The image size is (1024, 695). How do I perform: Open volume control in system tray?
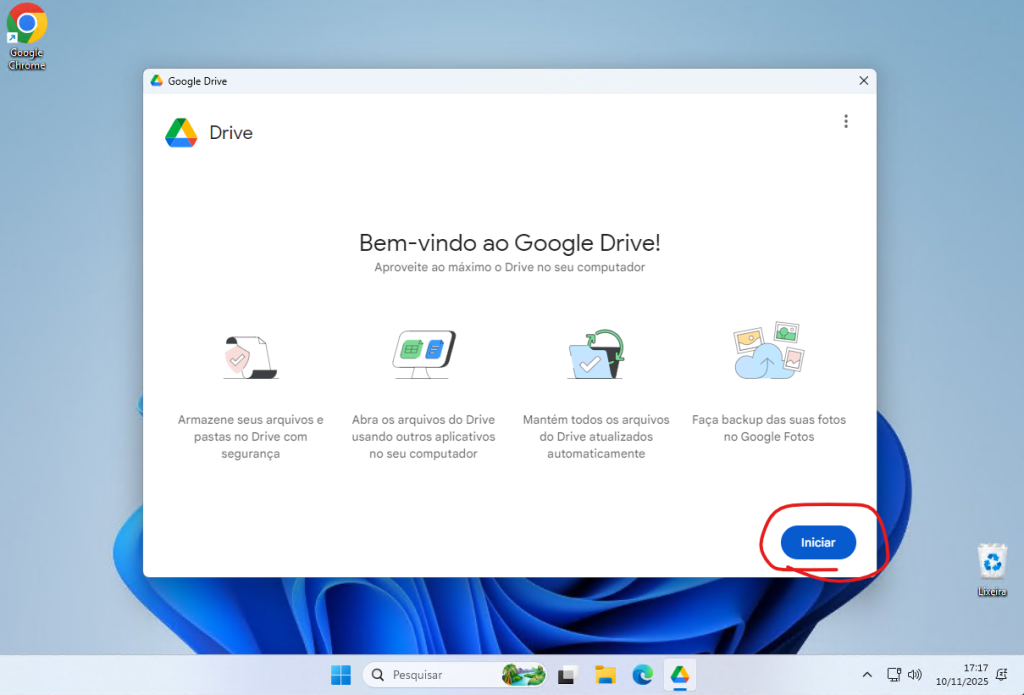click(914, 675)
